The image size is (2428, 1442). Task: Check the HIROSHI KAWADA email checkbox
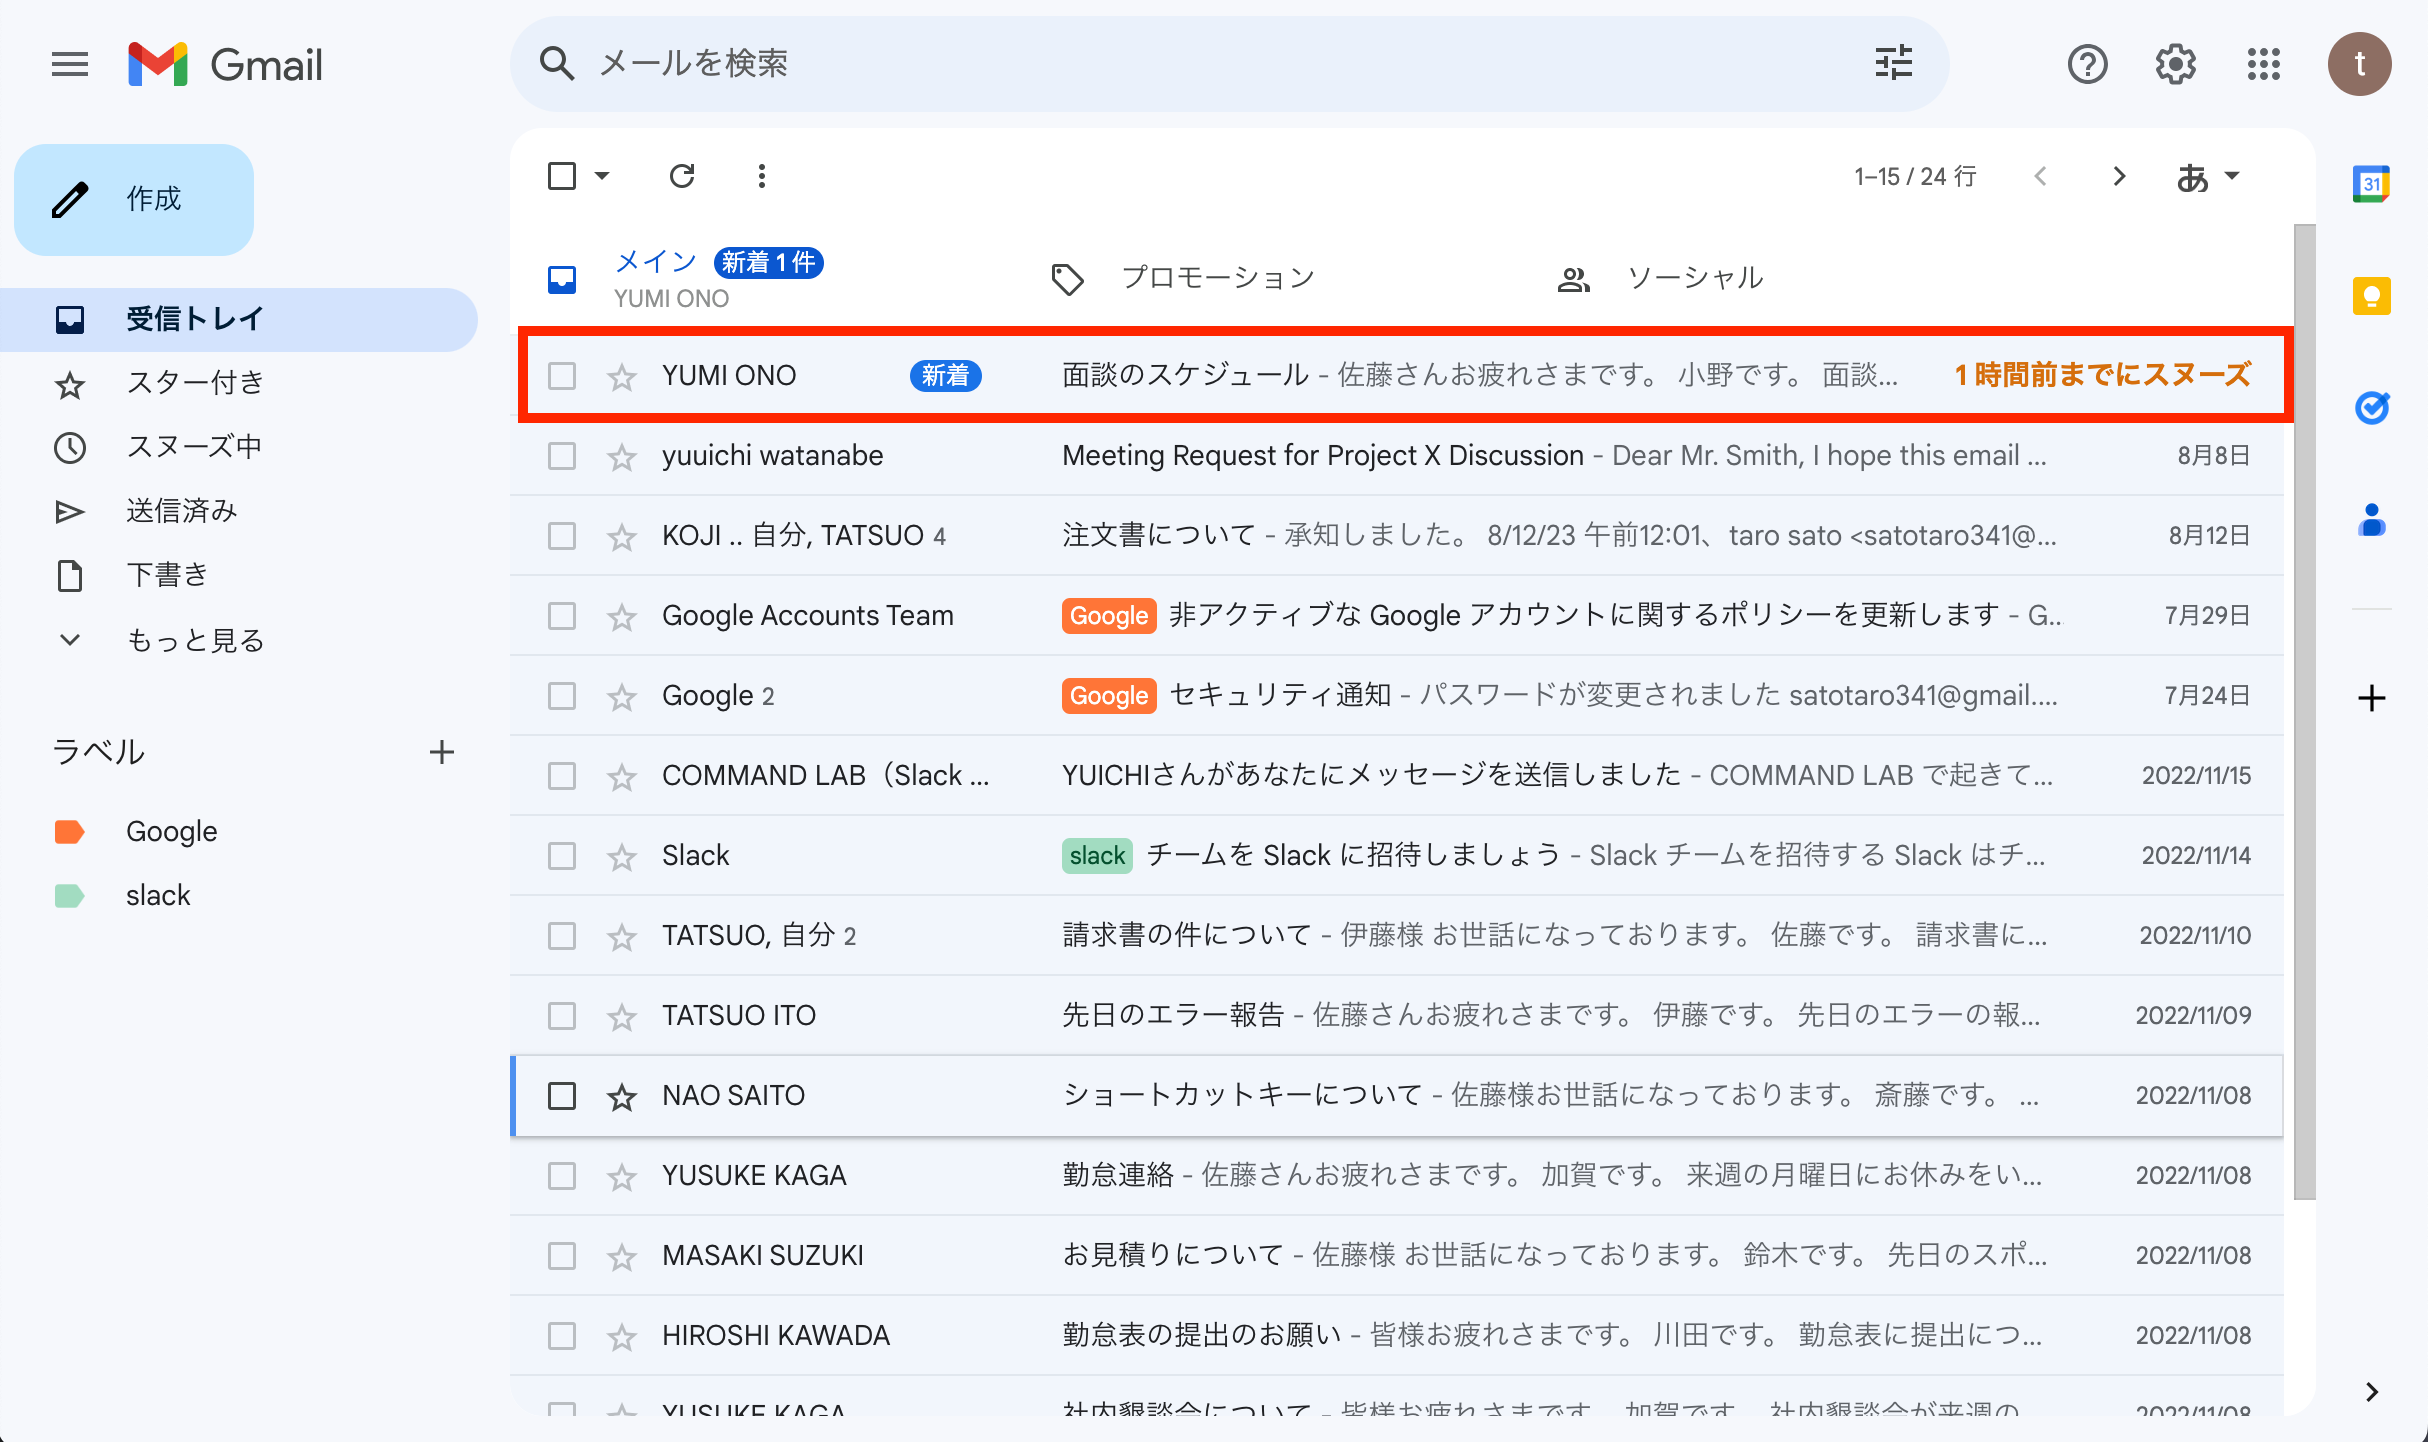(562, 1336)
